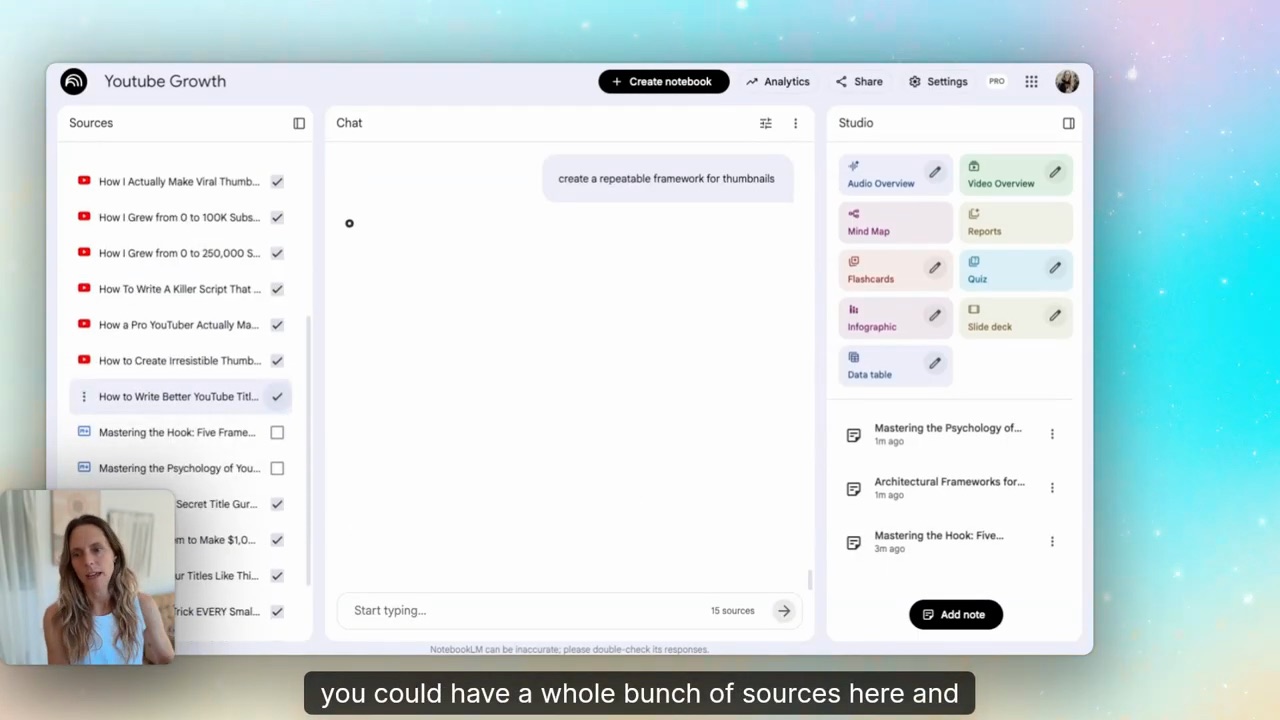Check Mastering the Hook: Five Frame source
Viewport: 1280px width, 720px height.
277,433
